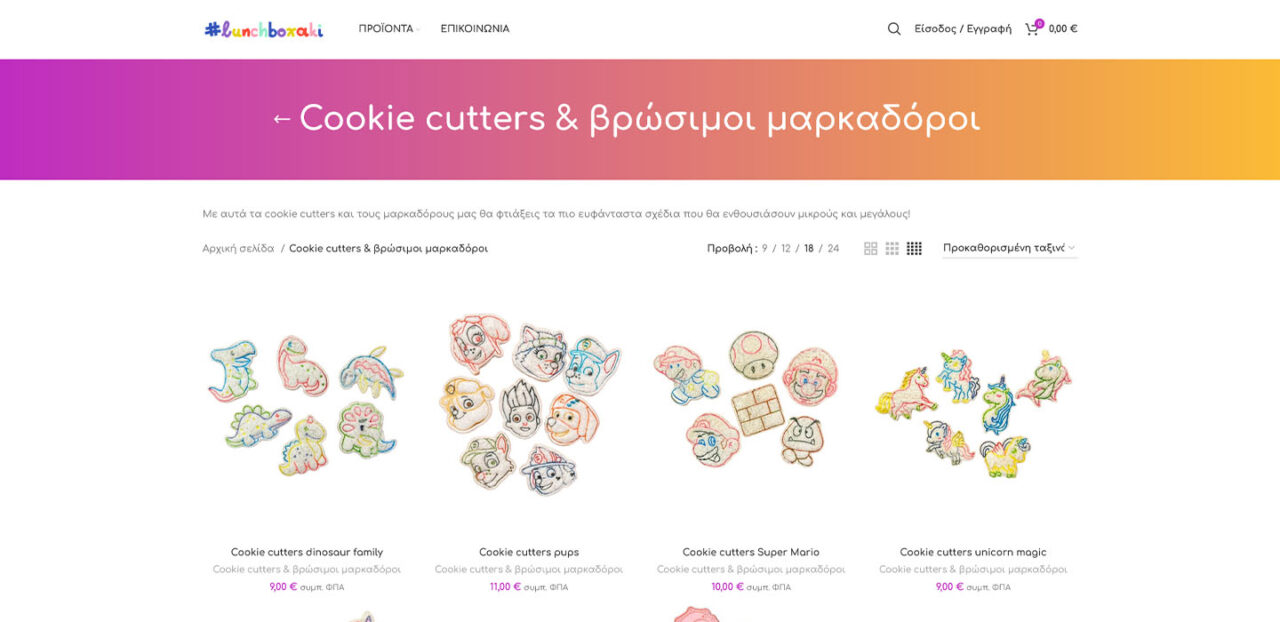The width and height of the screenshot is (1280, 622).
Task: Show 12 products per page
Action: [x=786, y=248]
